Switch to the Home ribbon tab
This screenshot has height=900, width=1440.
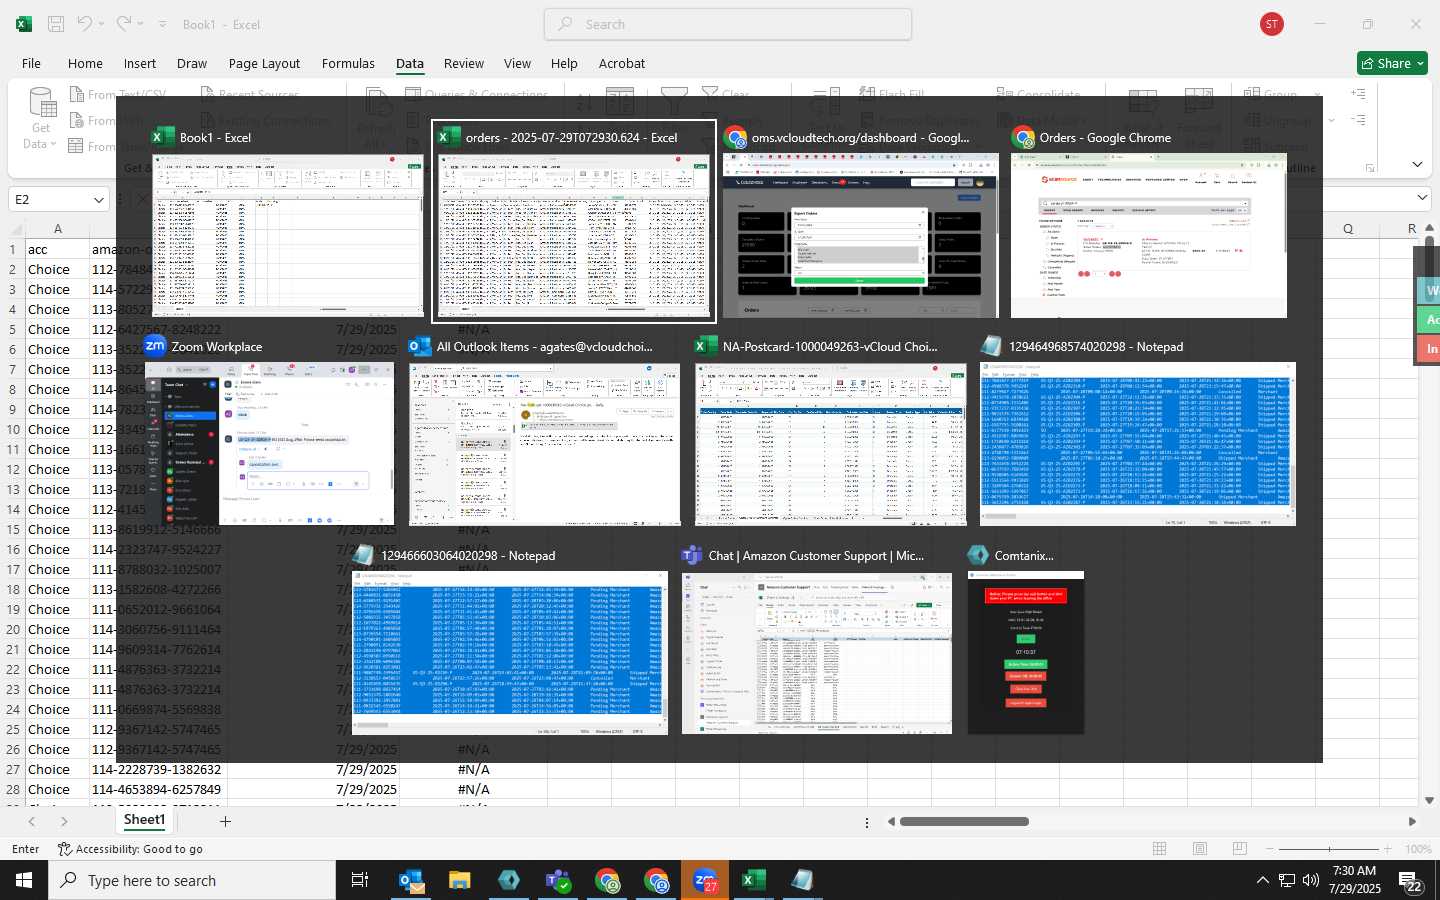85,63
